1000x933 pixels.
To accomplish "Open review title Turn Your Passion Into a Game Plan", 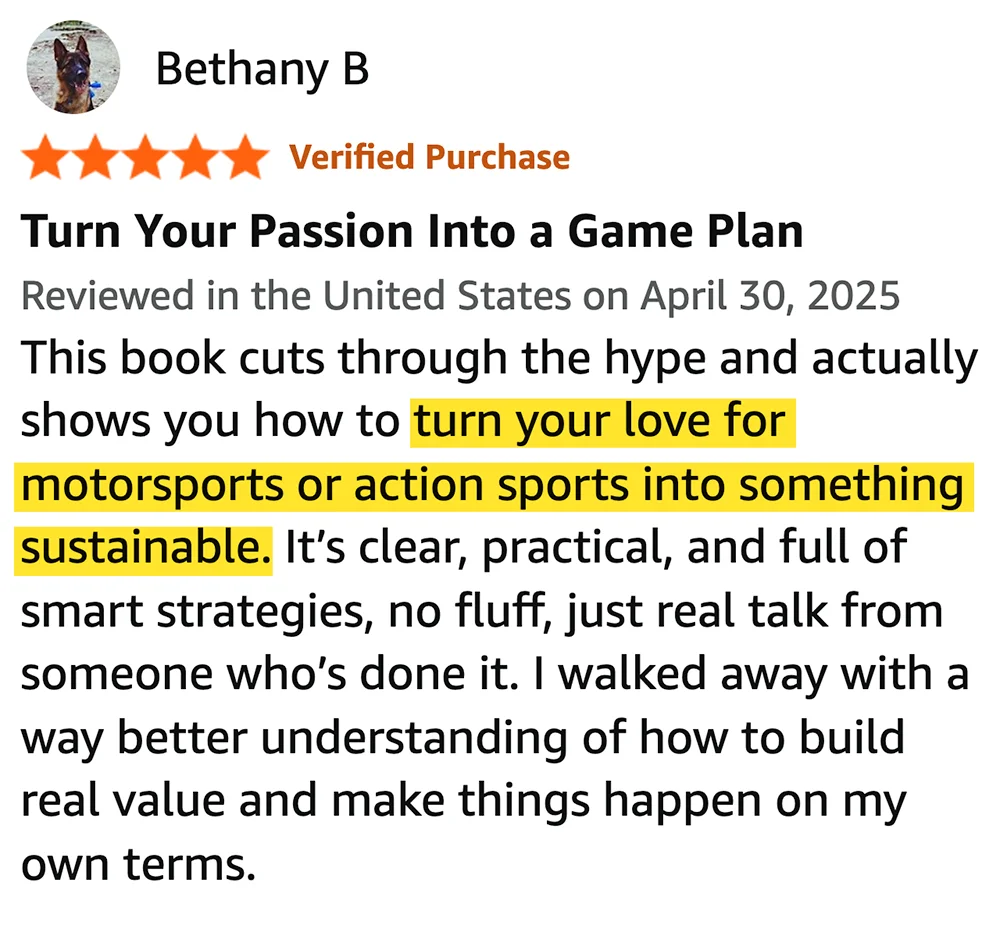I will pos(412,231).
